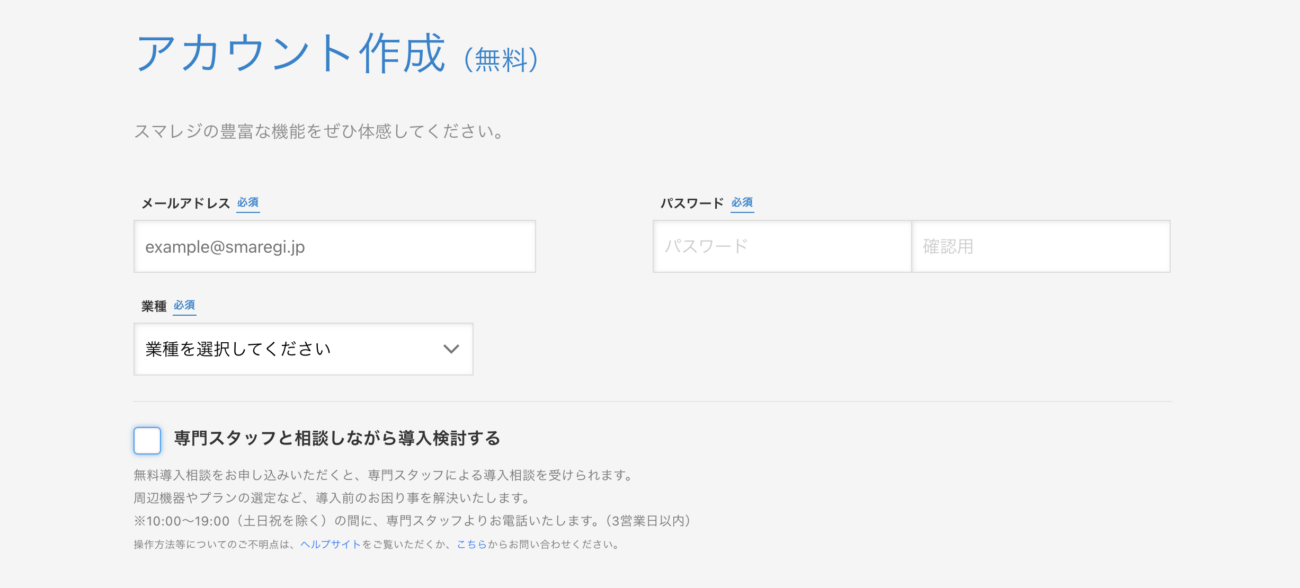Open the 業種を選択してください dropdown
Viewport: 1300px width, 588px height.
(303, 349)
